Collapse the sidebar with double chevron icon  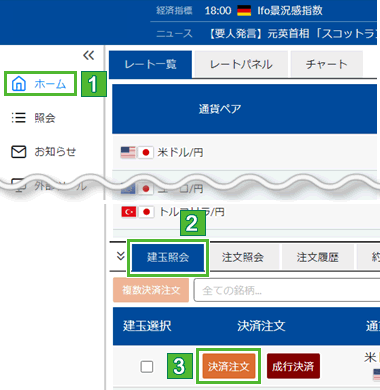tap(88, 55)
